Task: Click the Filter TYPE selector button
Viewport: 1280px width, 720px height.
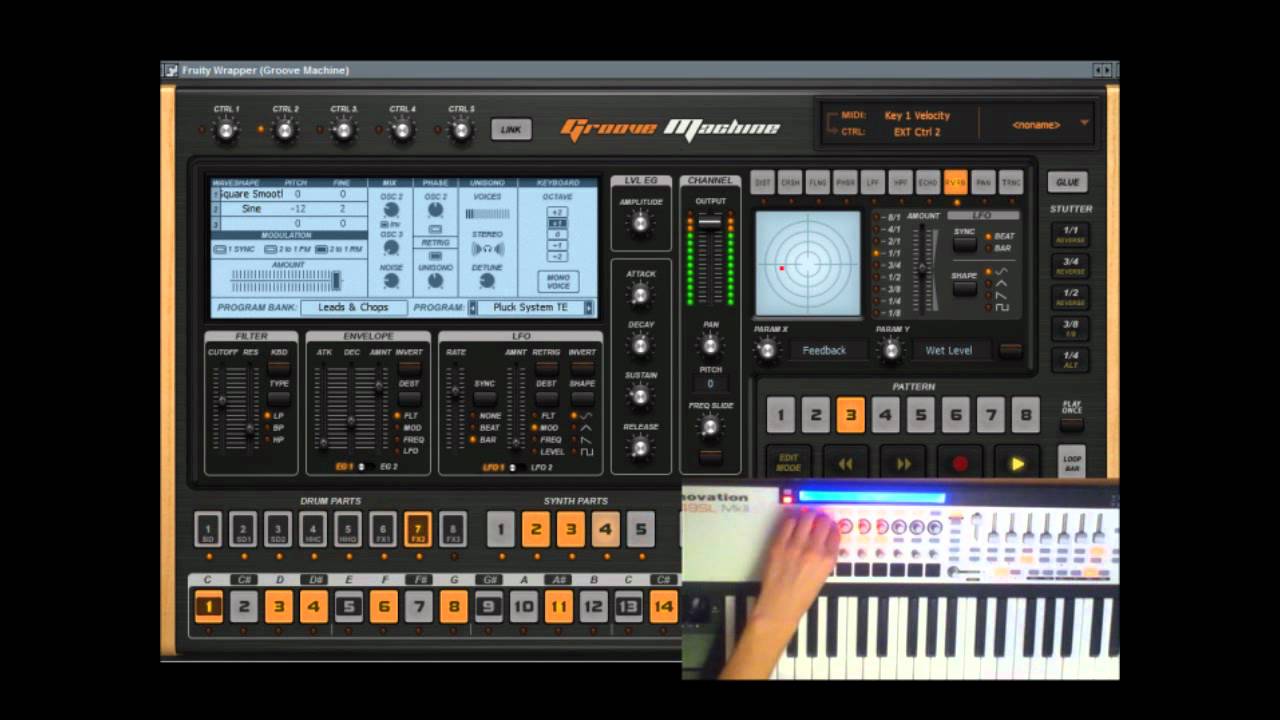Action: [x=279, y=397]
